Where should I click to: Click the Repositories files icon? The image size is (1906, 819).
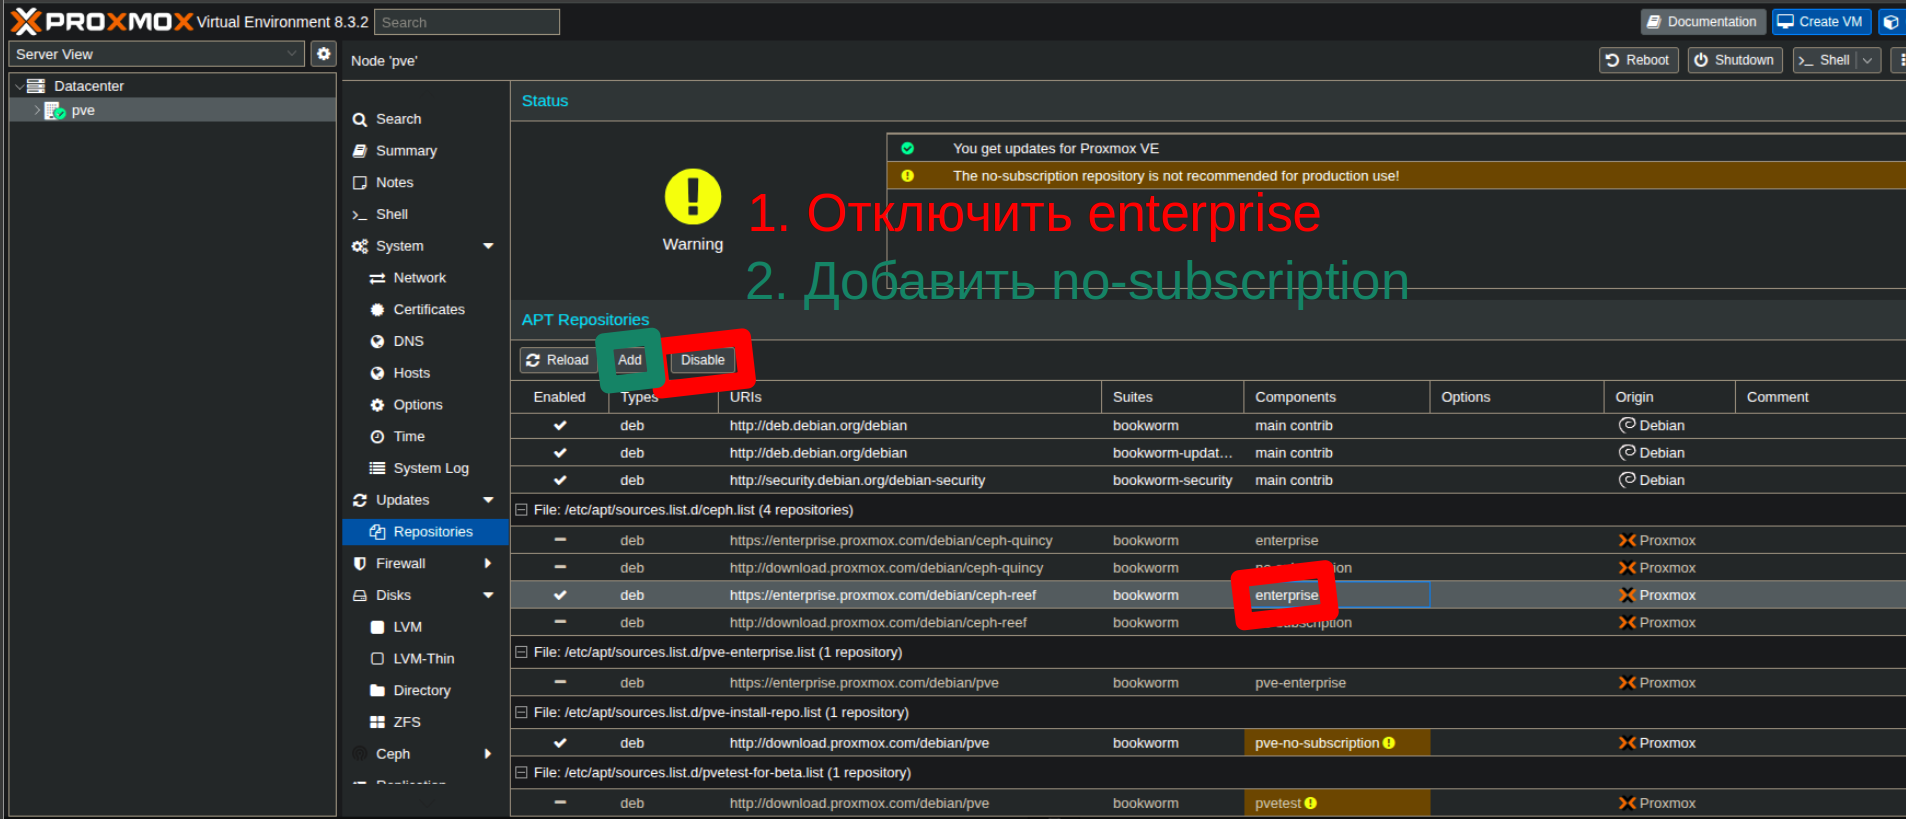[x=377, y=532]
